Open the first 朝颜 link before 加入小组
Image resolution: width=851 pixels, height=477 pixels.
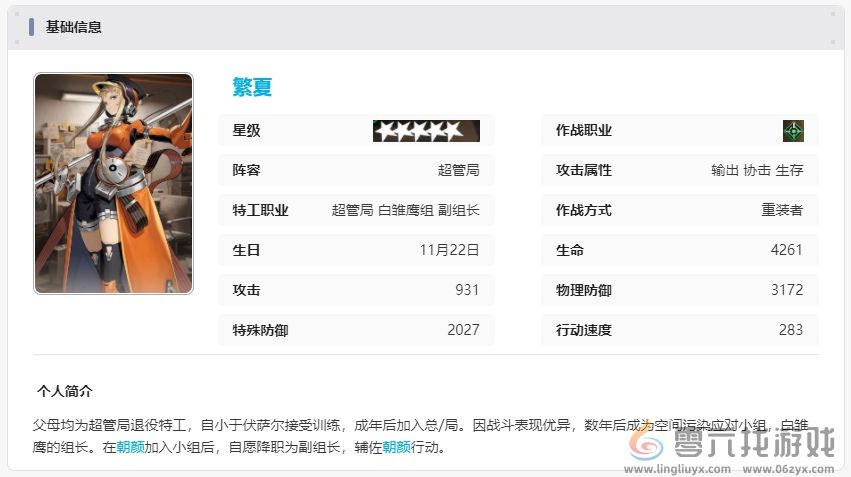click(130, 447)
